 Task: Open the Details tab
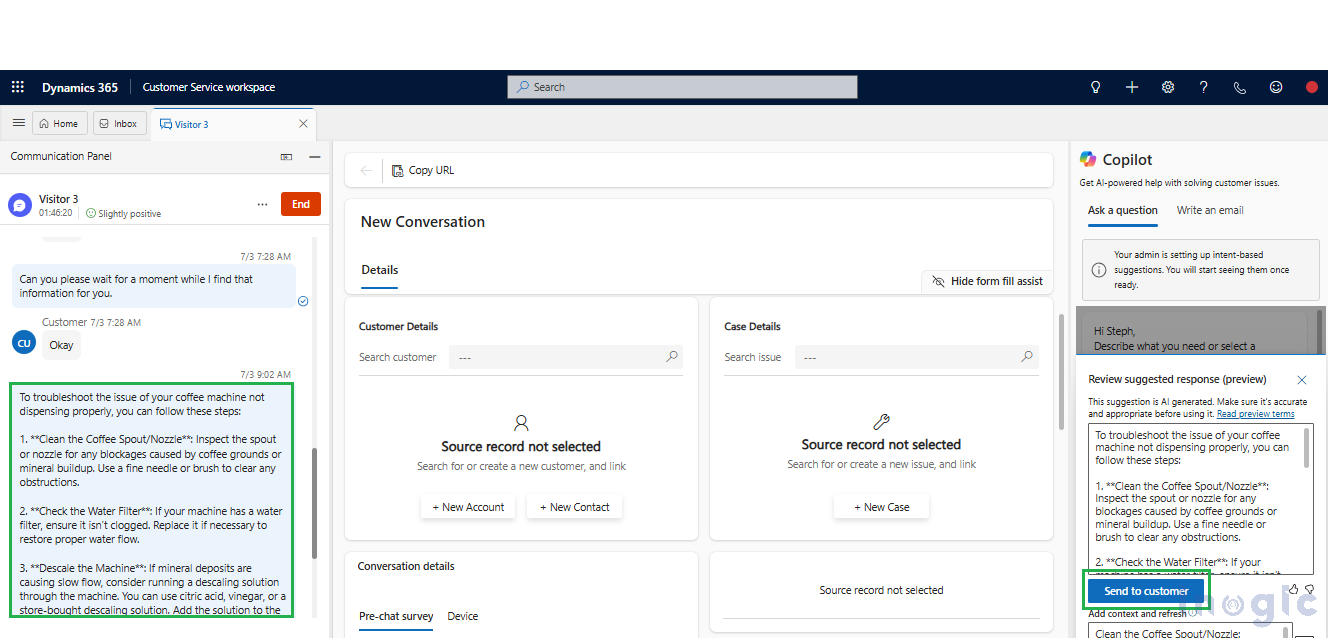click(380, 270)
